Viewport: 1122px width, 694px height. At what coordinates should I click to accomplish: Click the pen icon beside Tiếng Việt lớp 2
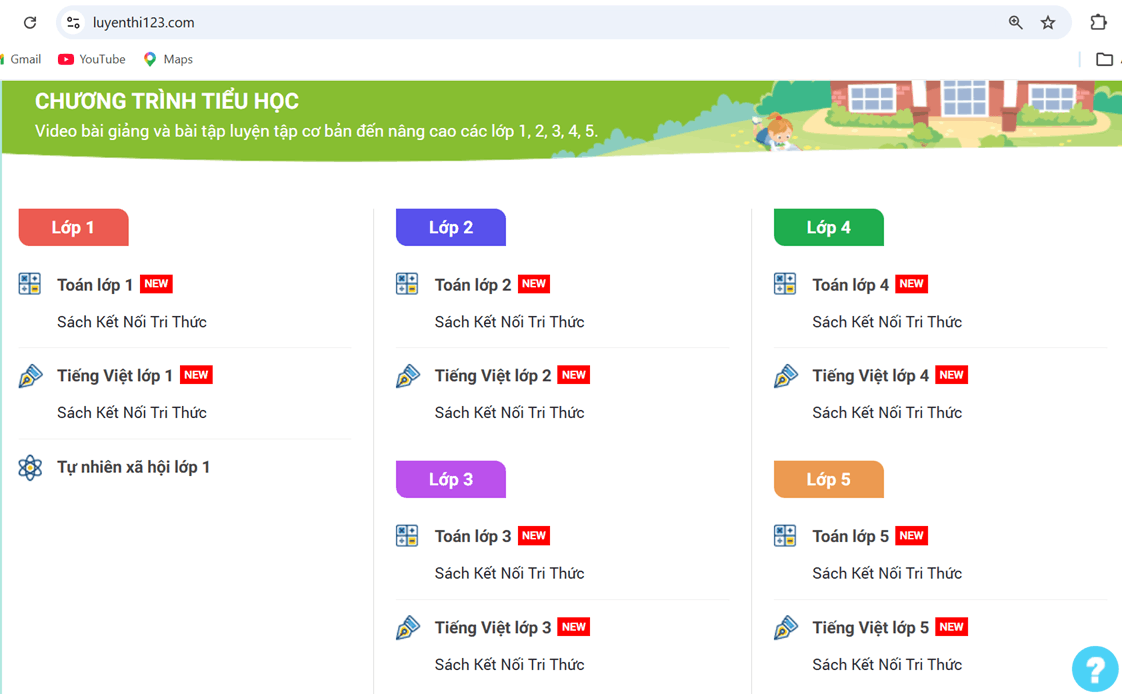tap(408, 376)
